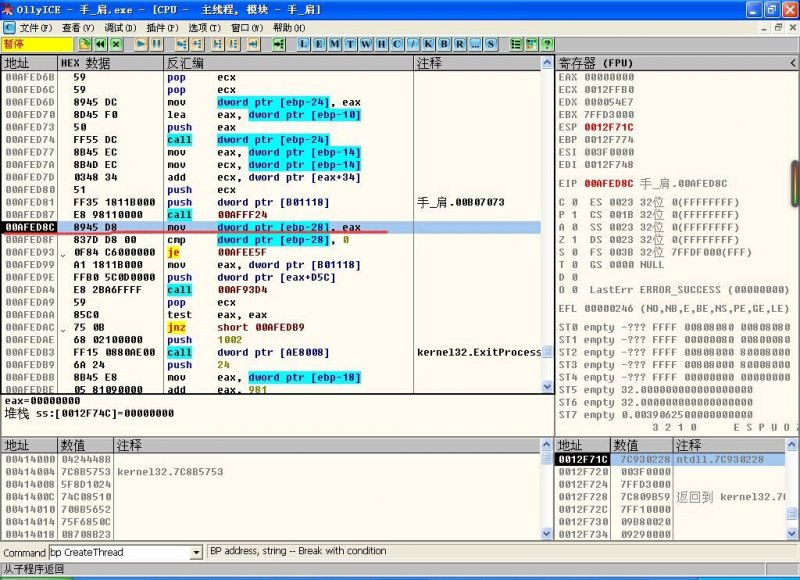This screenshot has width=800, height=580.
Task: Open the Command bar dropdown arrow
Action: coord(196,552)
